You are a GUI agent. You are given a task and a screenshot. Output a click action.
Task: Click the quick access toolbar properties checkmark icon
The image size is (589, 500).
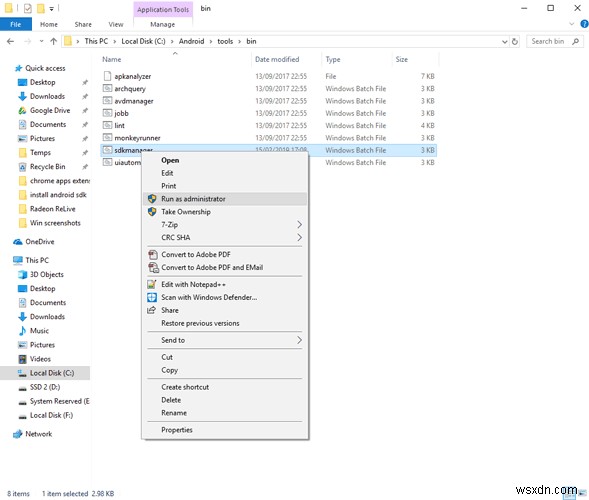point(27,8)
